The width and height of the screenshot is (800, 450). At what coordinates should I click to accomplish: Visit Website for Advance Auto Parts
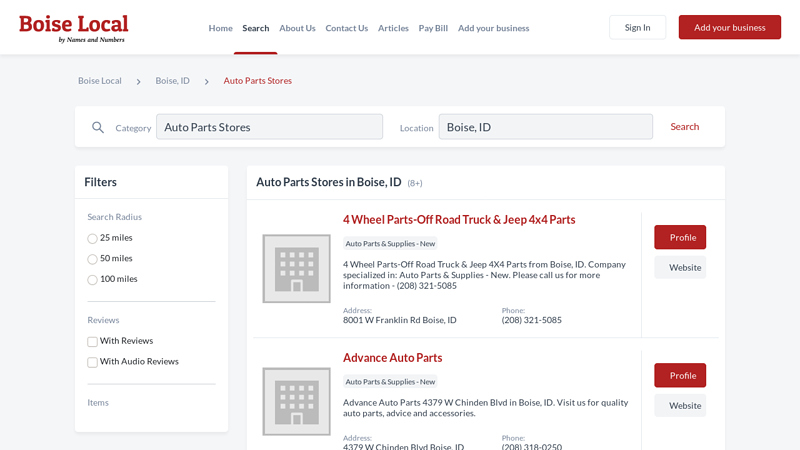point(680,406)
